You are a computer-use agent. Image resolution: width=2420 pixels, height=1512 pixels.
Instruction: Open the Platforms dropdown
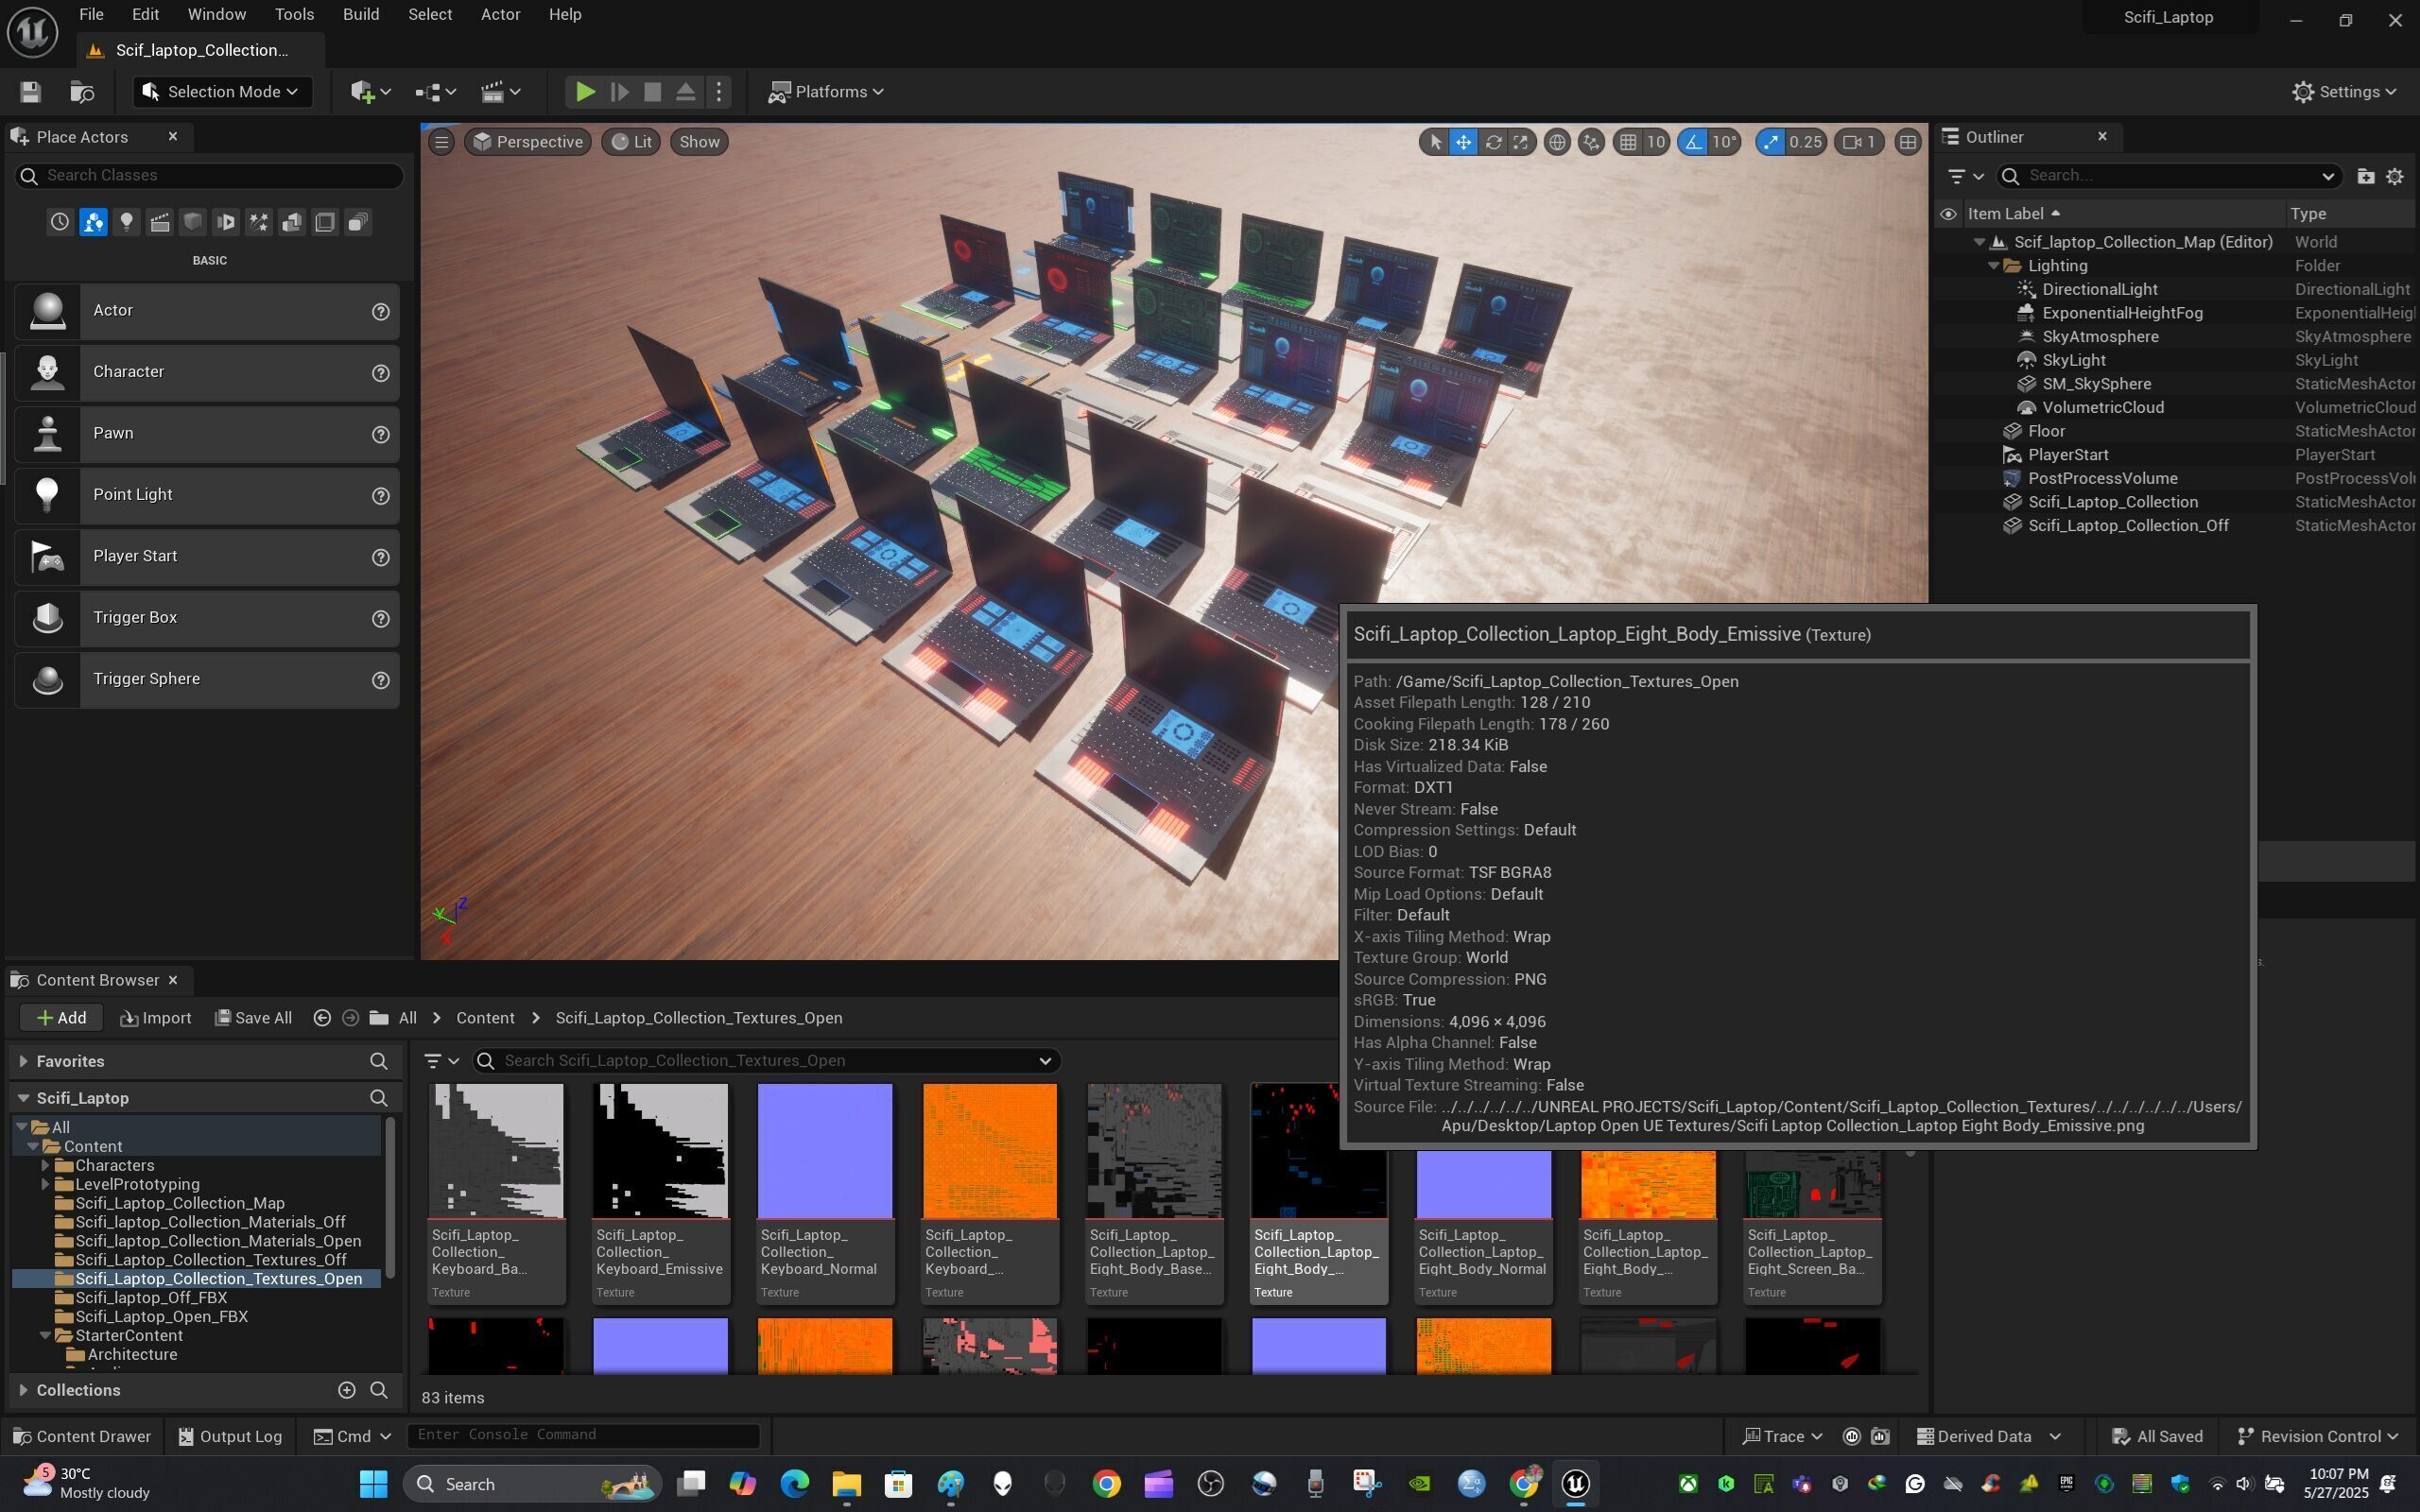[826, 92]
